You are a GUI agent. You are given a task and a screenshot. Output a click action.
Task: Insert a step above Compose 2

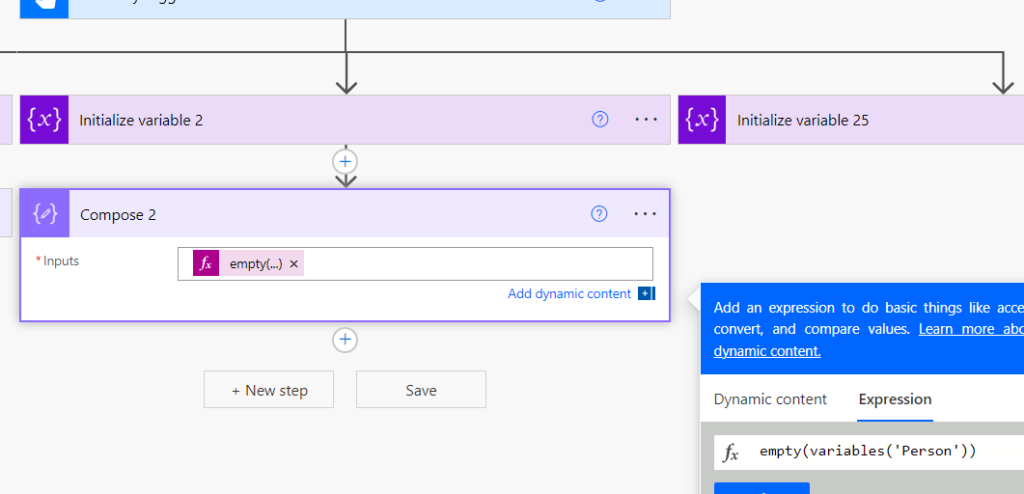pos(345,161)
